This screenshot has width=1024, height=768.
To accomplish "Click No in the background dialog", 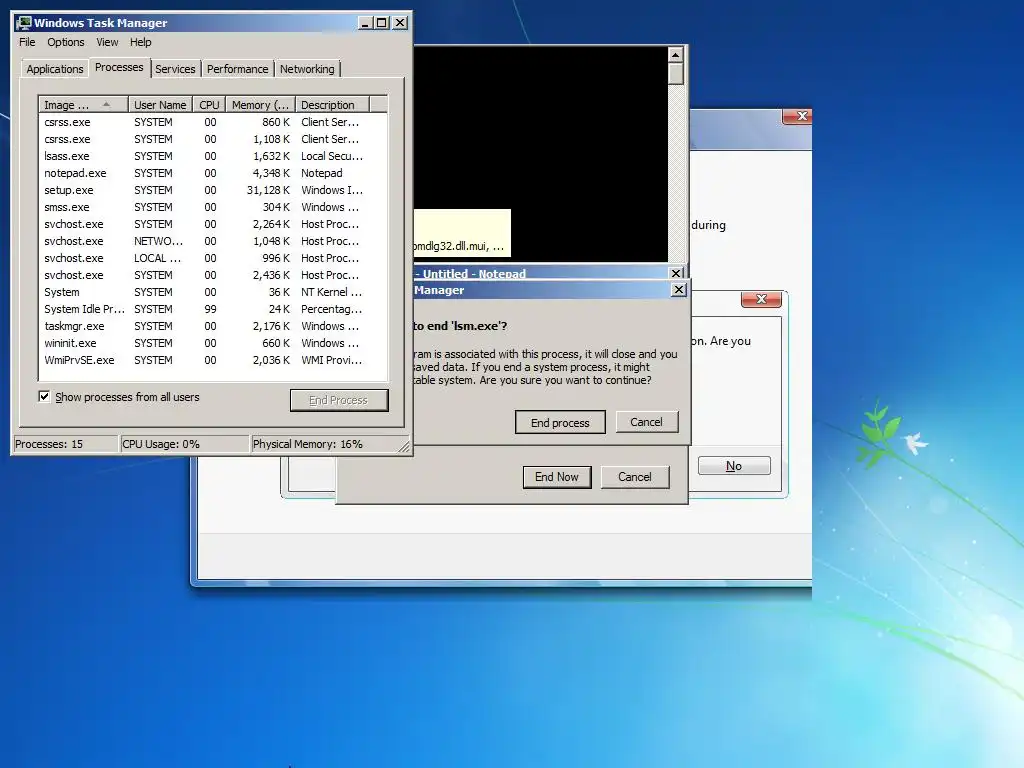I will tap(734, 466).
